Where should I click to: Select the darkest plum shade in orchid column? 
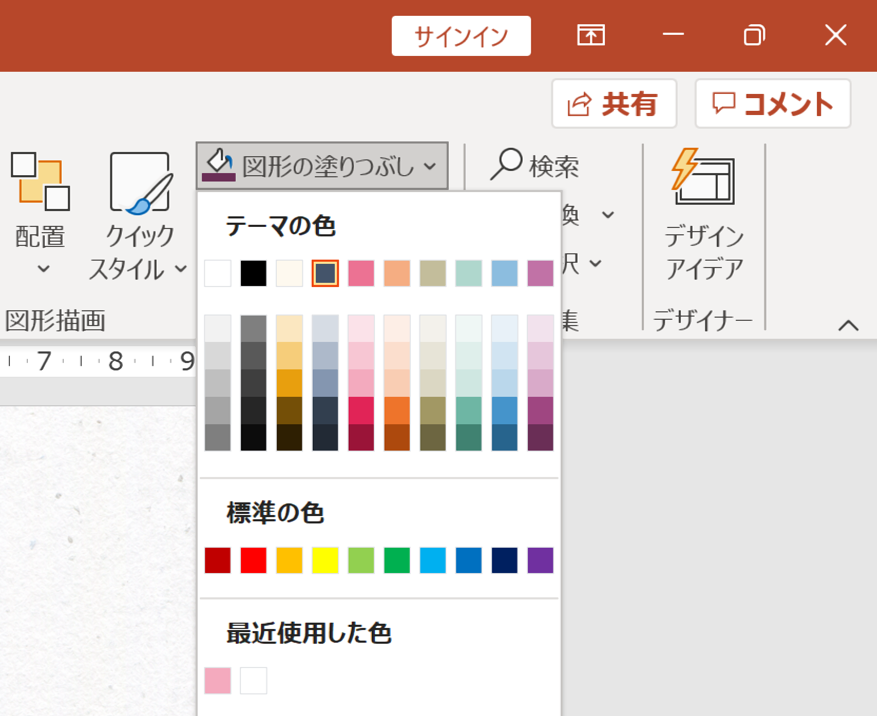click(540, 437)
